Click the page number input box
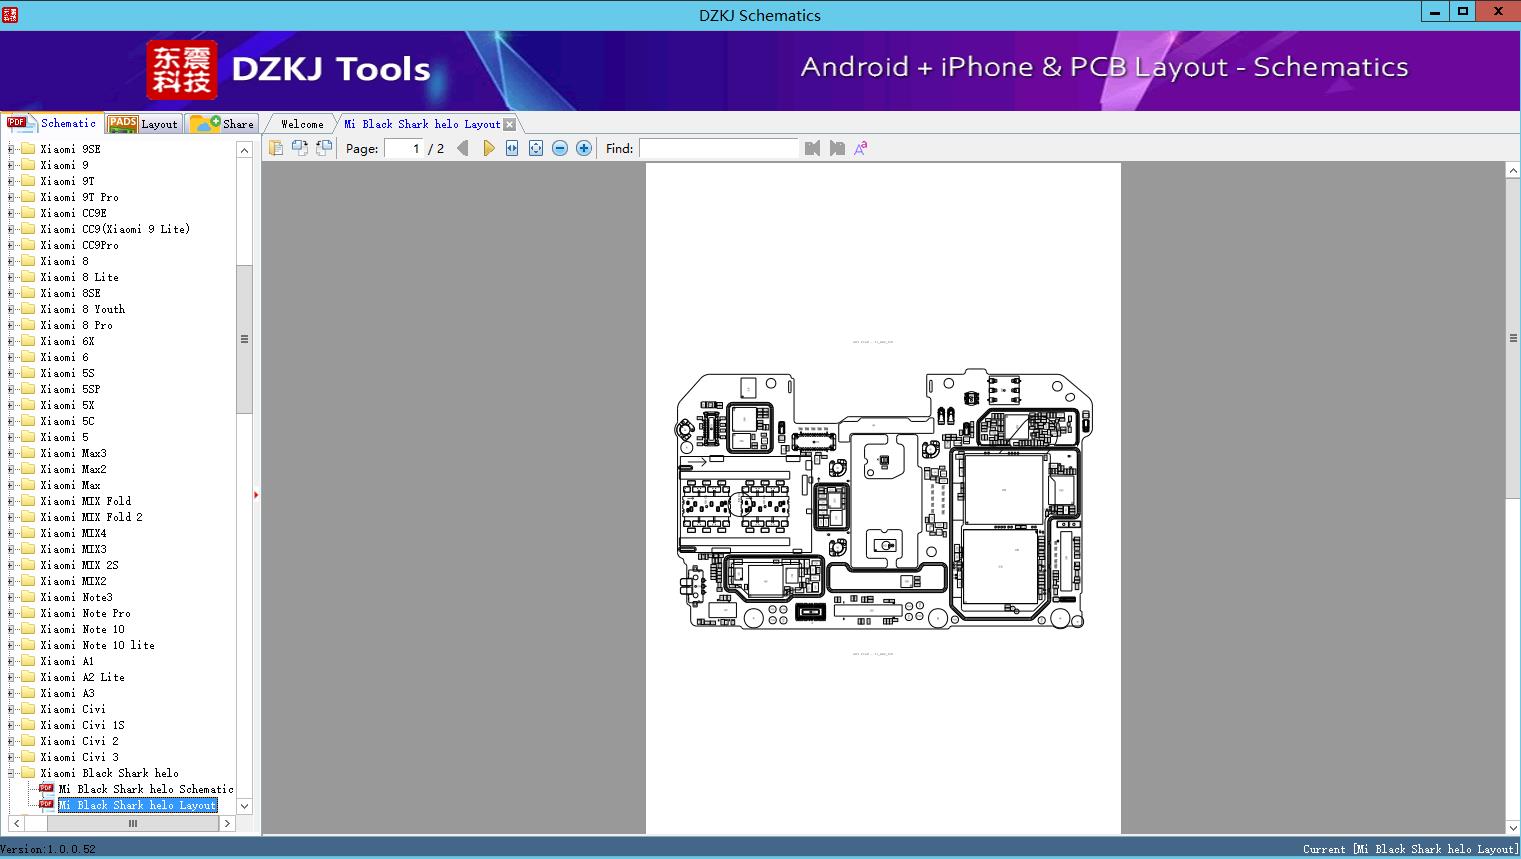This screenshot has height=859, width=1521. (403, 148)
